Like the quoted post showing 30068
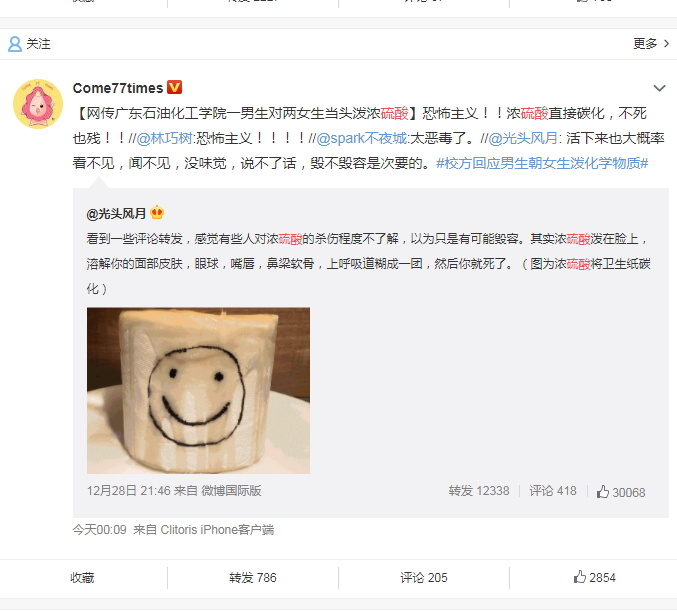The image size is (677, 612). click(621, 492)
